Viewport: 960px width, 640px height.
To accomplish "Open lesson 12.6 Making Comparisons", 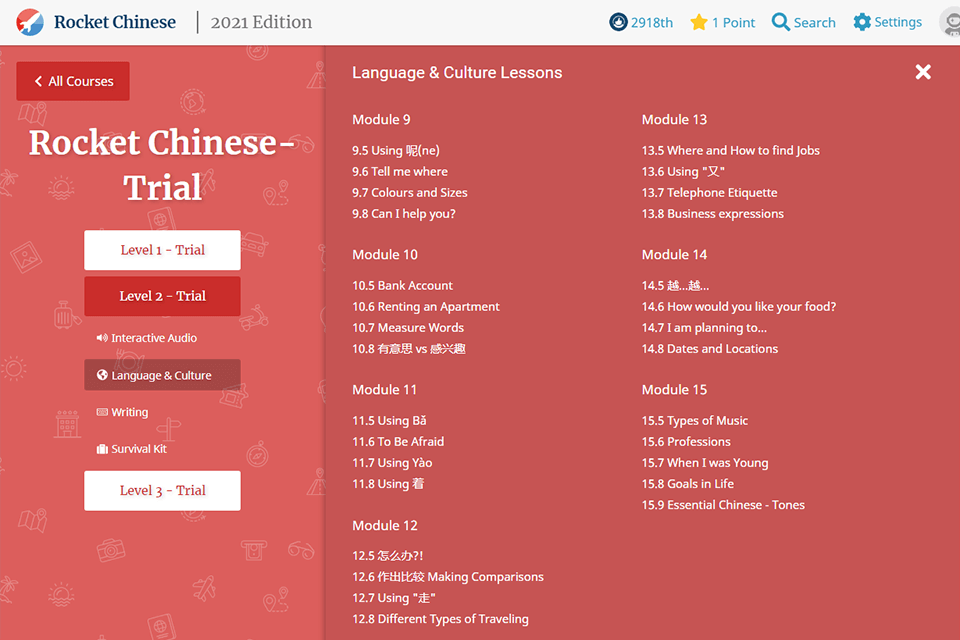I will pyautogui.click(x=448, y=576).
